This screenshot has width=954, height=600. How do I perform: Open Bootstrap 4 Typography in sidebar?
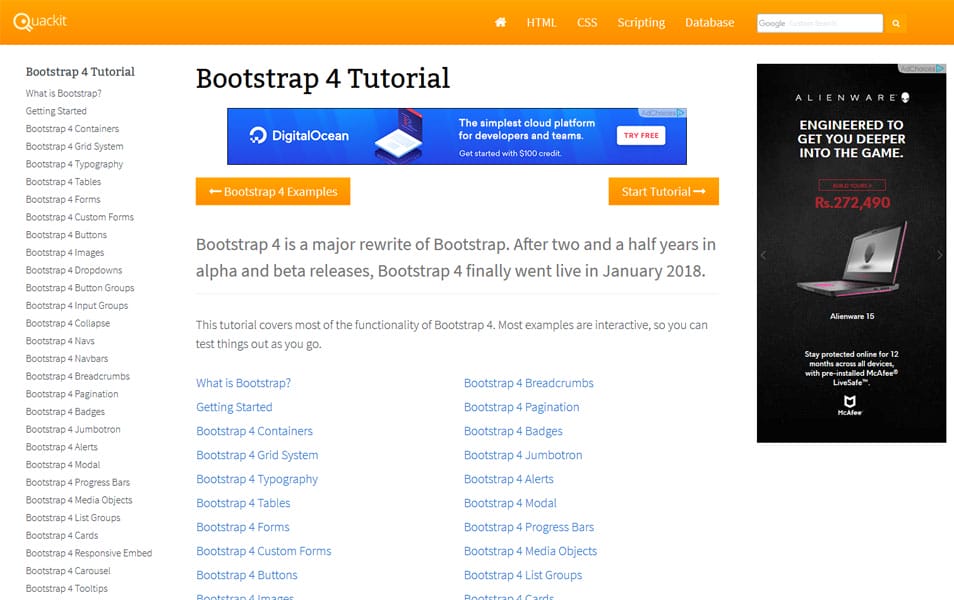pyautogui.click(x=74, y=164)
